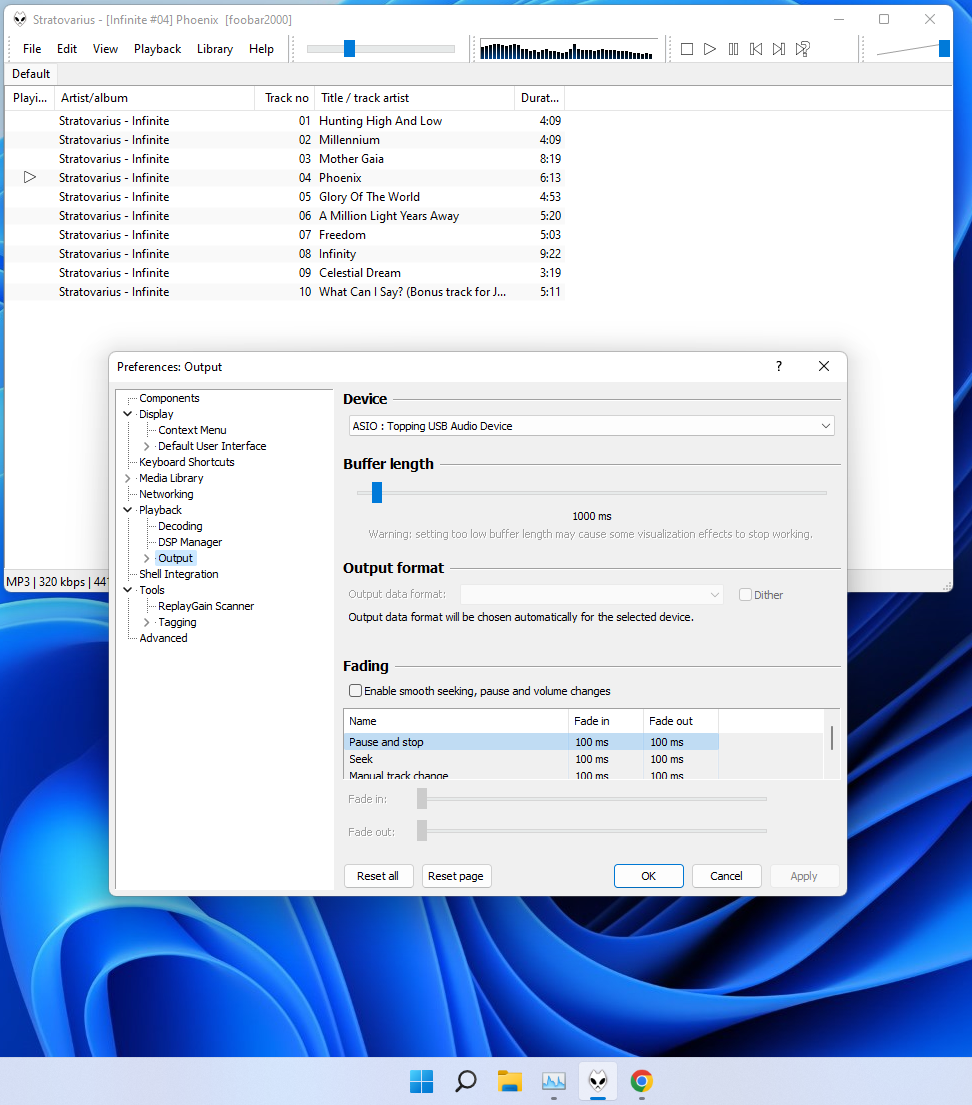Open the Library menu
The height and width of the screenshot is (1105, 972).
pos(215,49)
